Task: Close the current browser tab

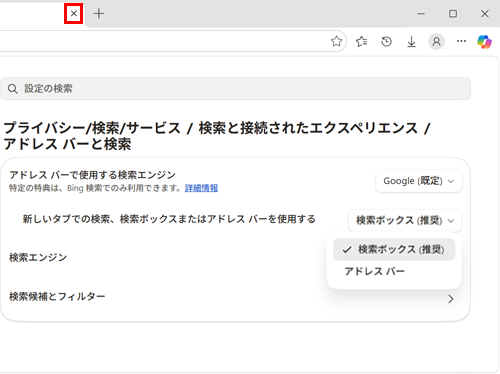Action: 74,14
